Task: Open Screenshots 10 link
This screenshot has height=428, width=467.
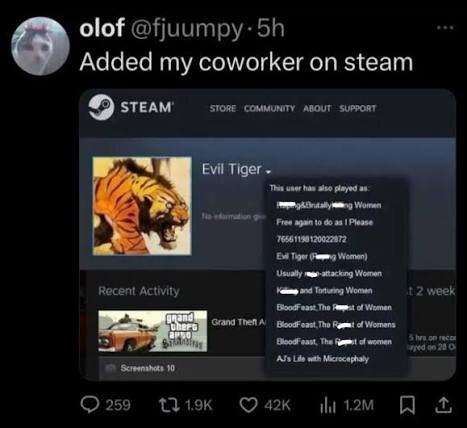Action: (x=147, y=368)
